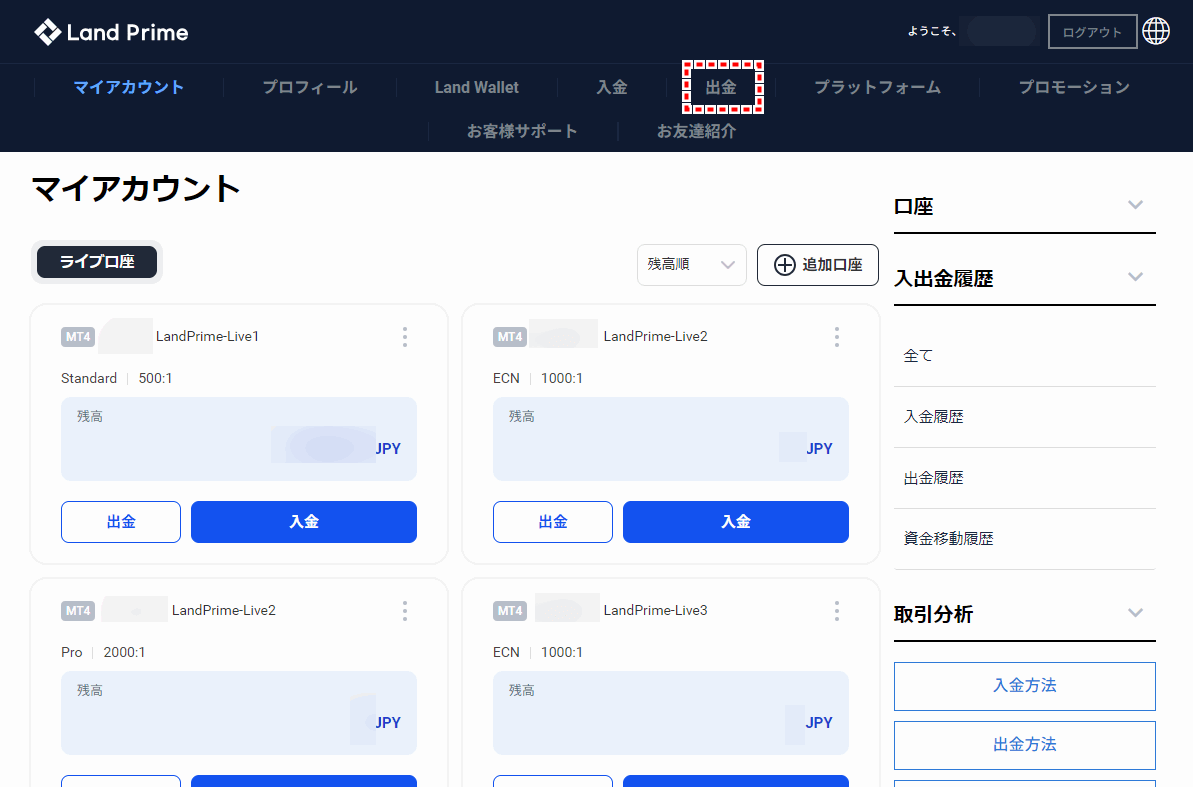Open Land Wallet menu item
1193x787 pixels.
click(476, 88)
